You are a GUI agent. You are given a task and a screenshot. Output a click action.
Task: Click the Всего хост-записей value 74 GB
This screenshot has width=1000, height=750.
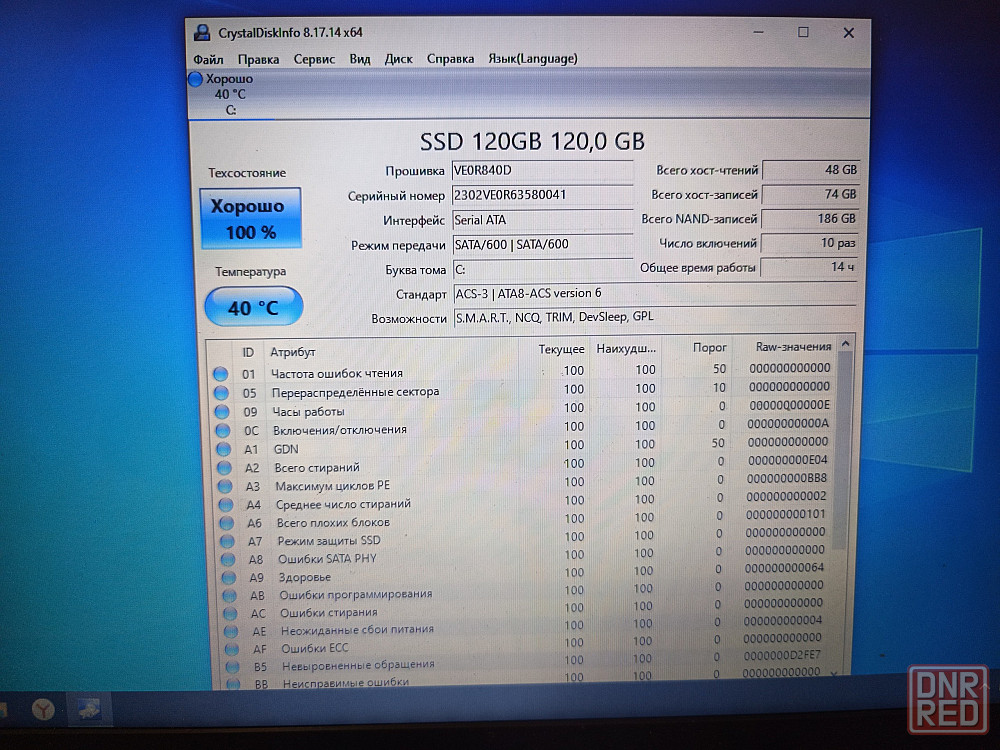point(810,195)
